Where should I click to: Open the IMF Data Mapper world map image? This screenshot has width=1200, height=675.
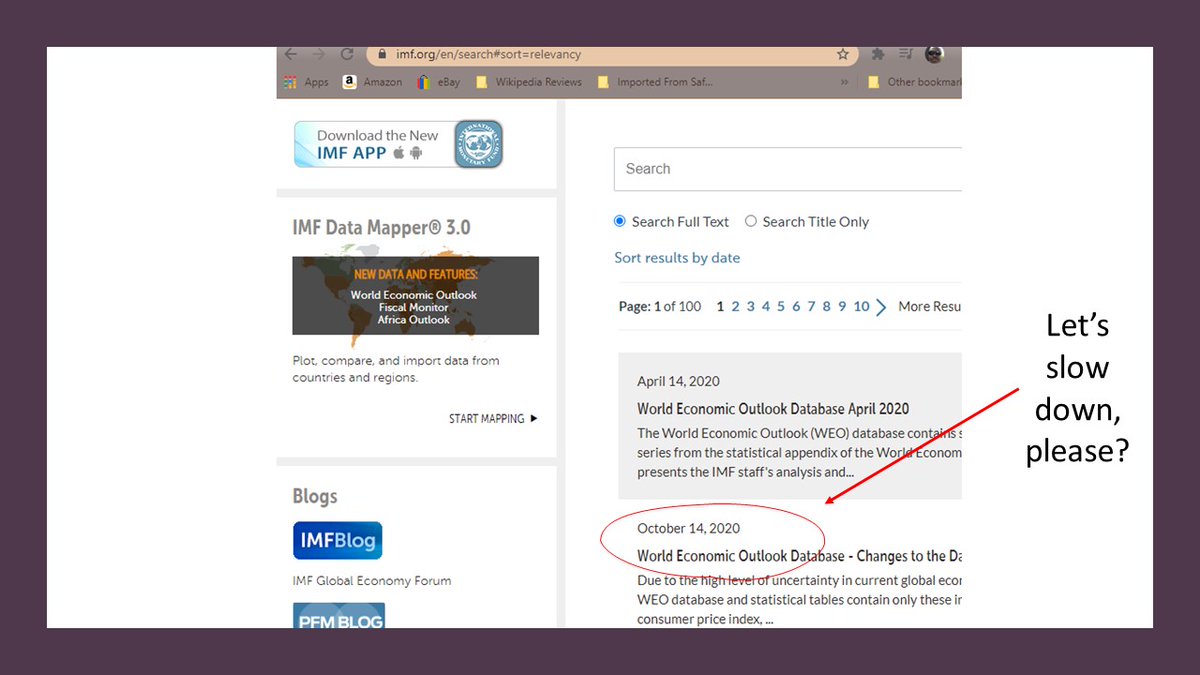pyautogui.click(x=415, y=295)
